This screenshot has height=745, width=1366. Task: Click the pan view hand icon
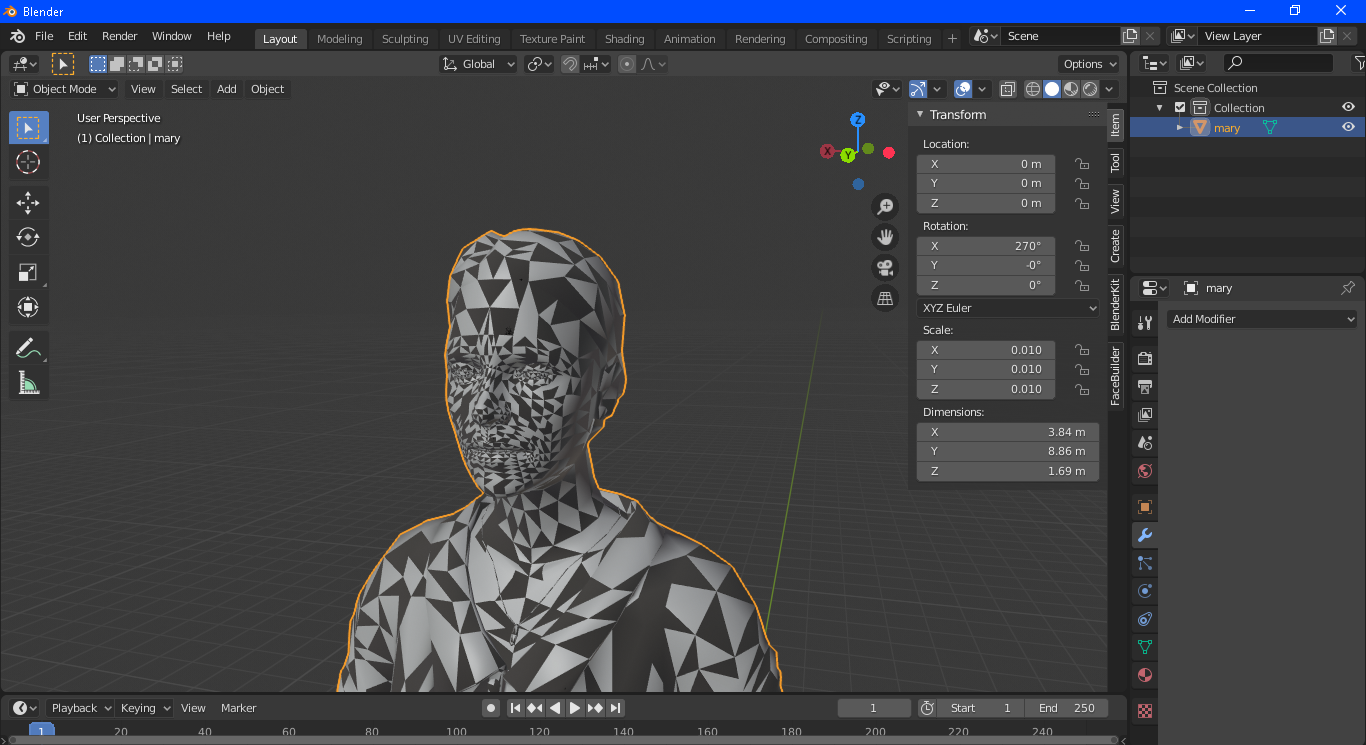tap(885, 237)
